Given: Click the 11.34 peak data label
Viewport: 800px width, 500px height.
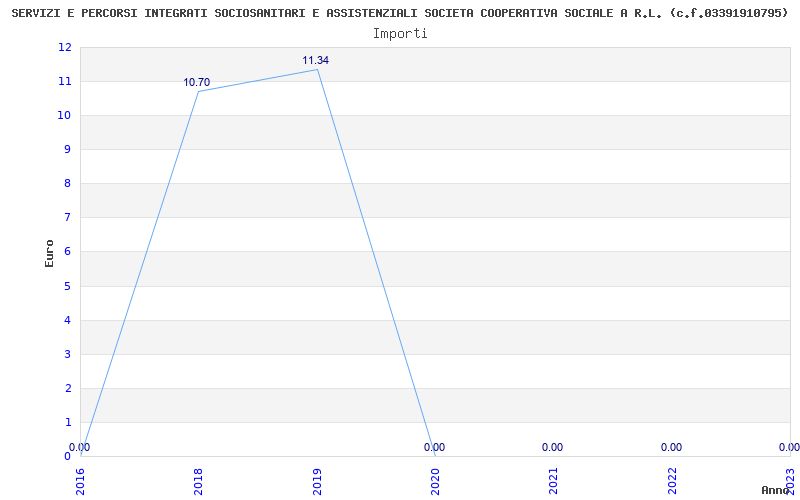Looking at the screenshot, I should 315,60.
